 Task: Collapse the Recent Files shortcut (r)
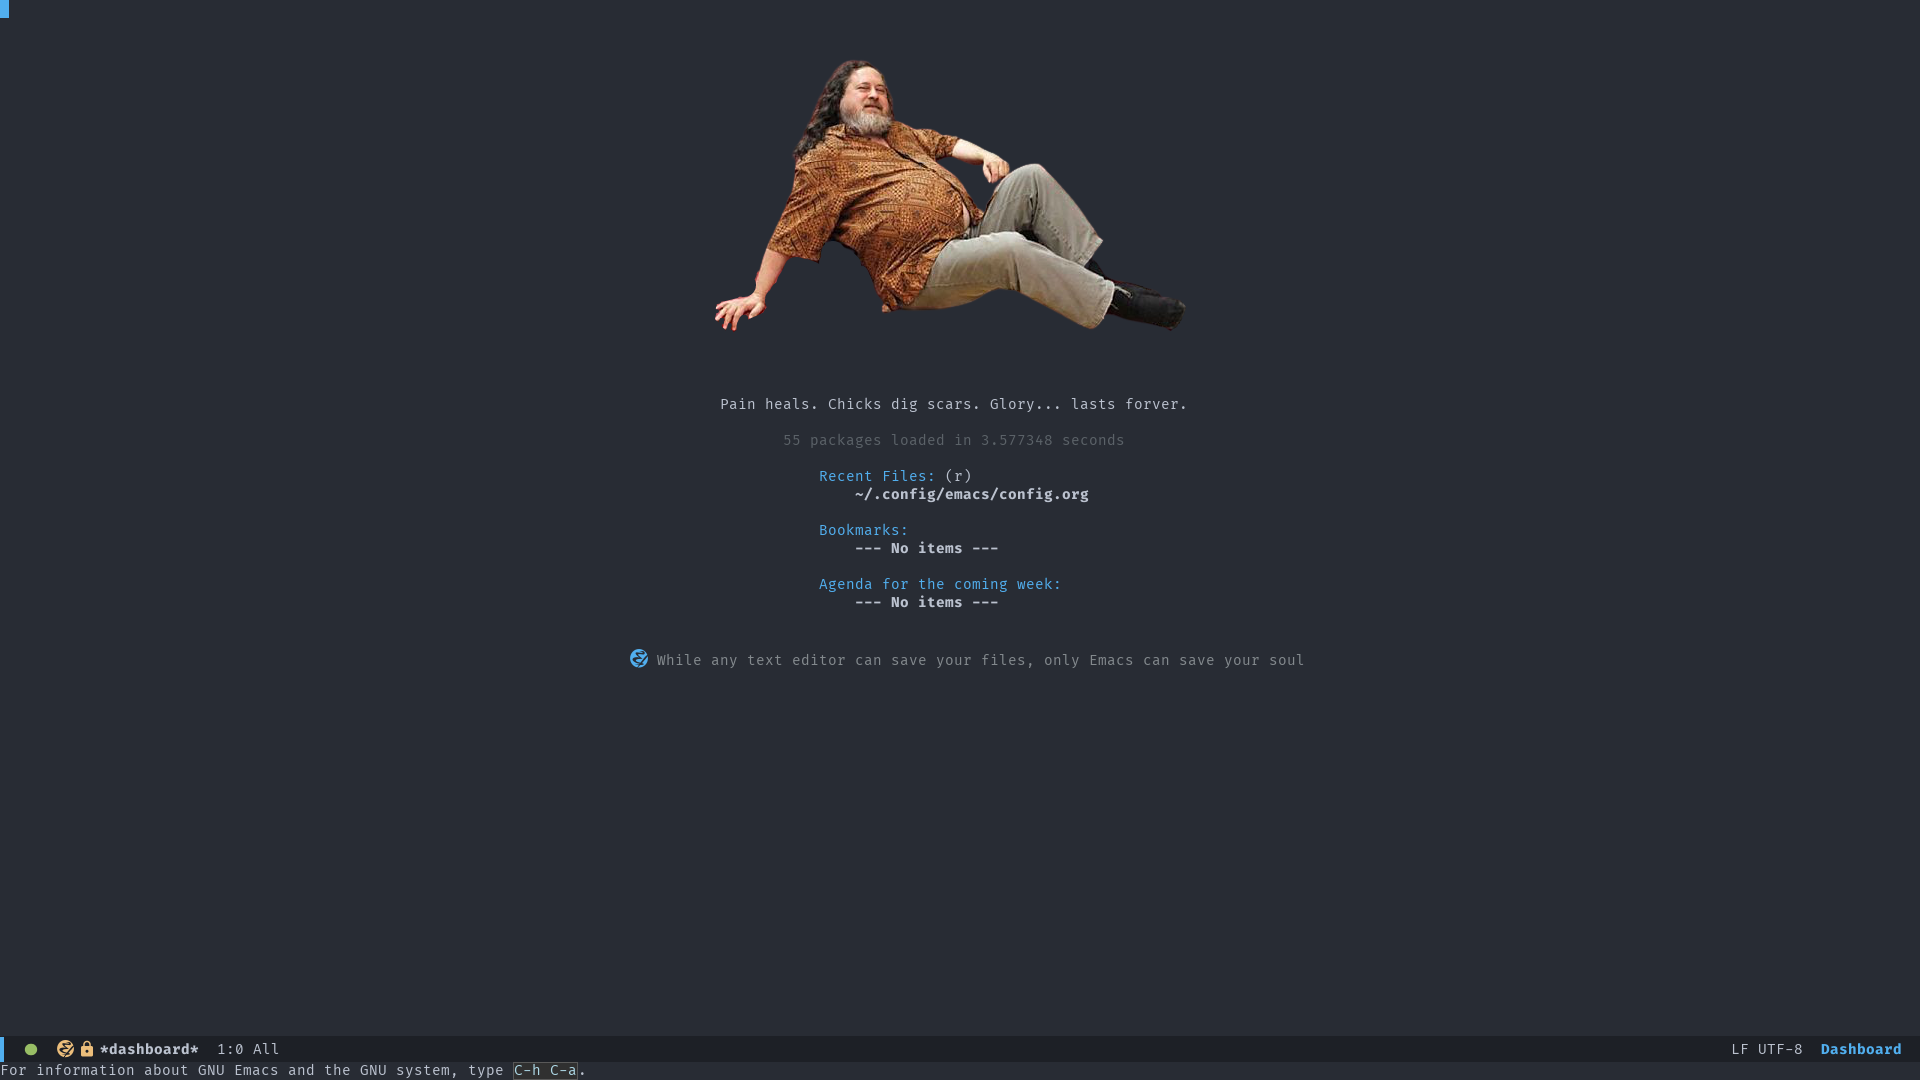(957, 476)
